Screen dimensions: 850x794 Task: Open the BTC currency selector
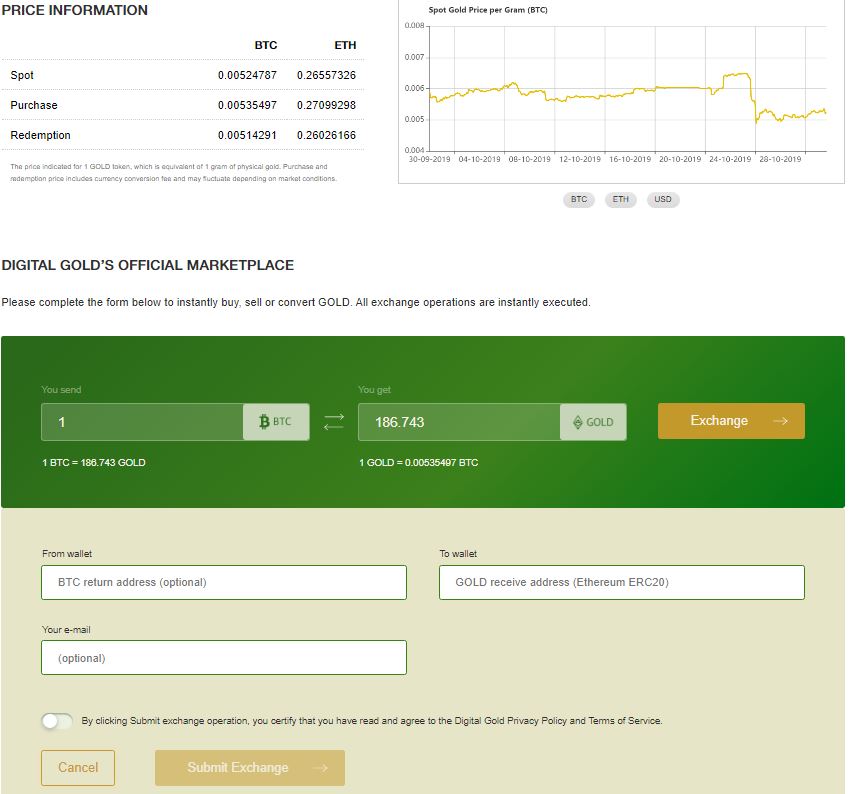(276, 422)
